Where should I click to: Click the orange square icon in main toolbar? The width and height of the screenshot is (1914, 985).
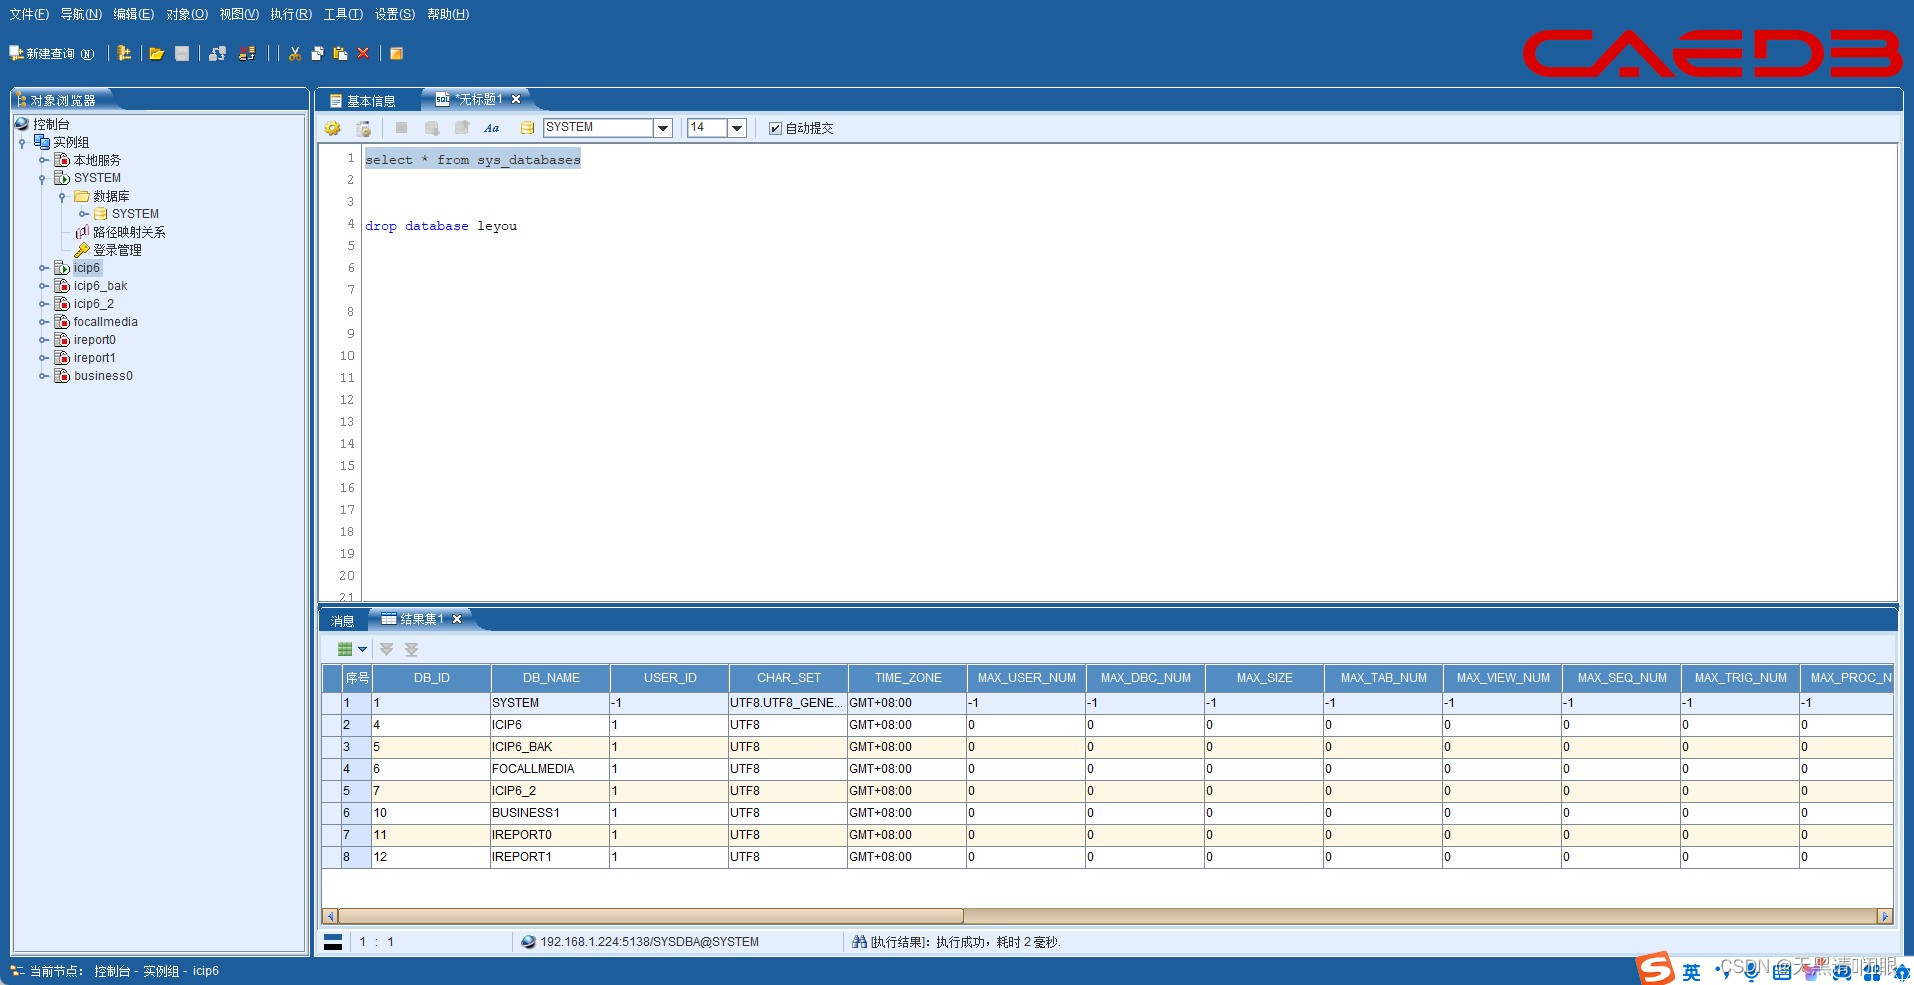pyautogui.click(x=396, y=53)
